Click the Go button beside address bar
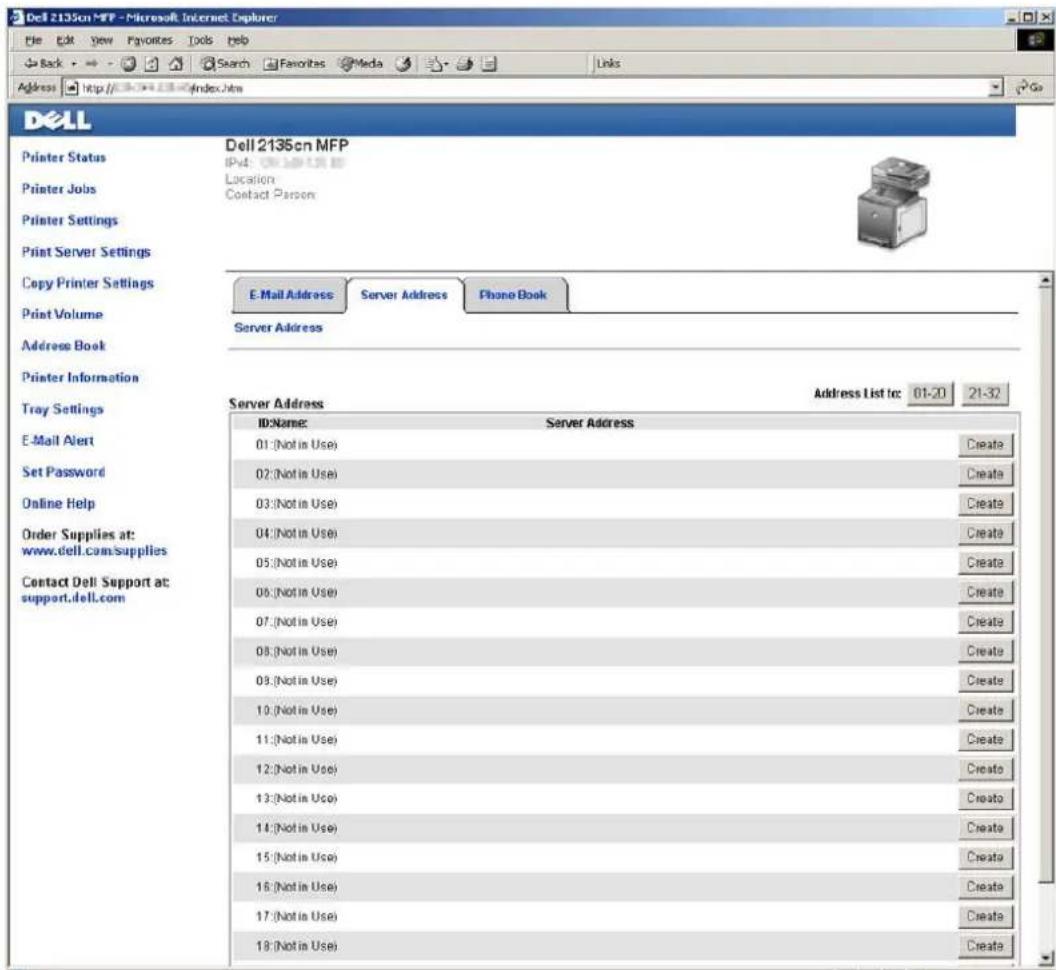Viewport: 1056px width, 970px height. click(1030, 88)
